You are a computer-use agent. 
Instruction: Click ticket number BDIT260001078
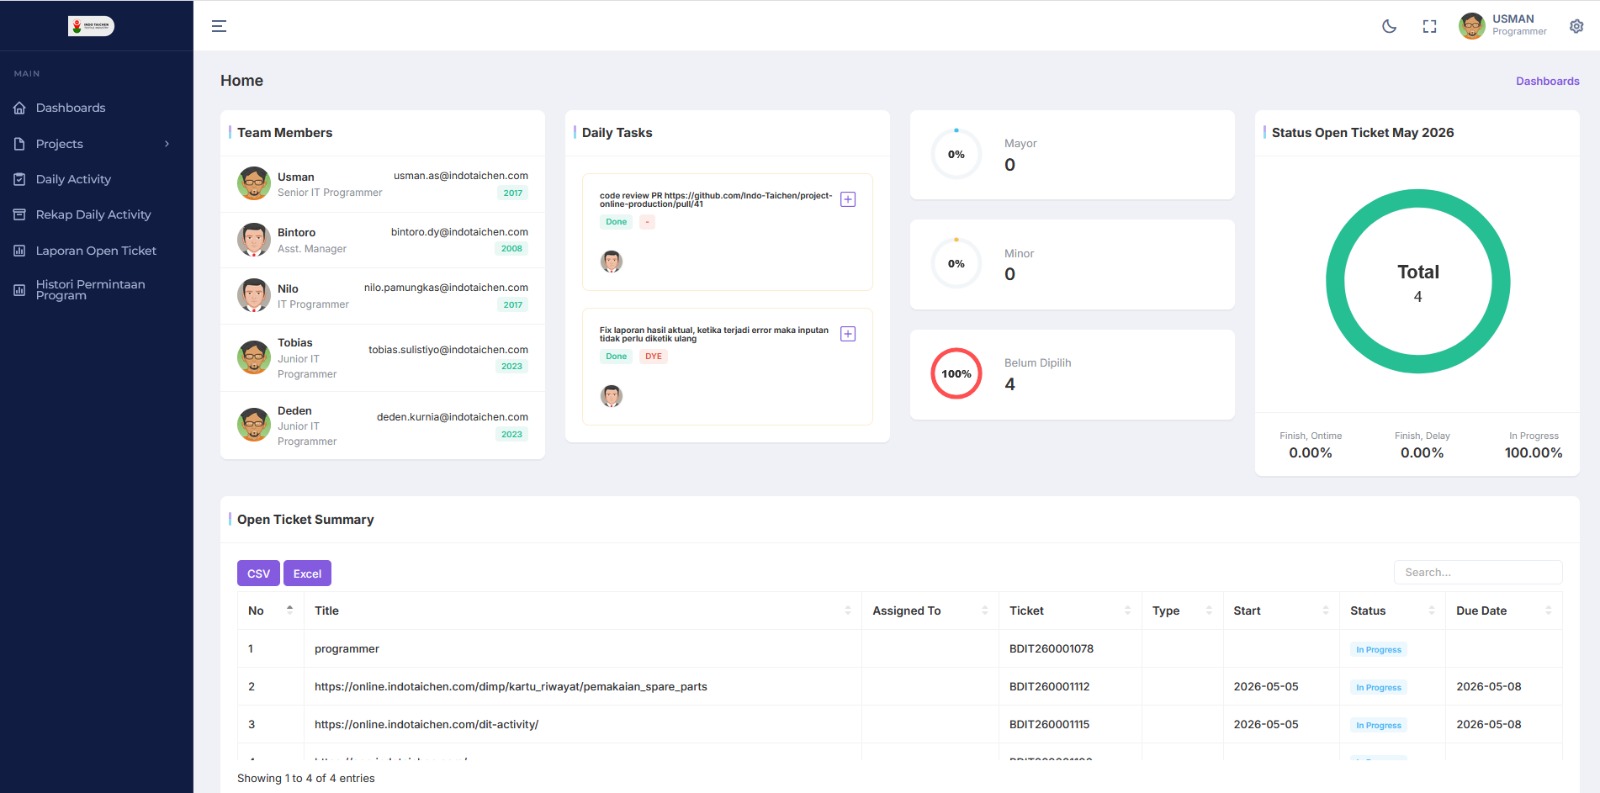[x=1051, y=649]
